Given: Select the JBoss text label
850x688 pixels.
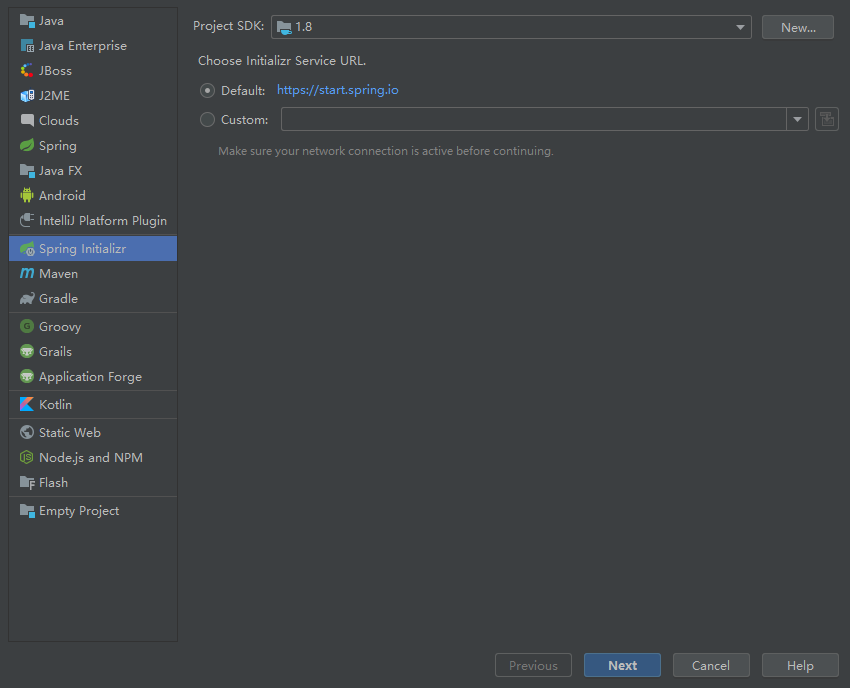Looking at the screenshot, I should click(x=55, y=71).
